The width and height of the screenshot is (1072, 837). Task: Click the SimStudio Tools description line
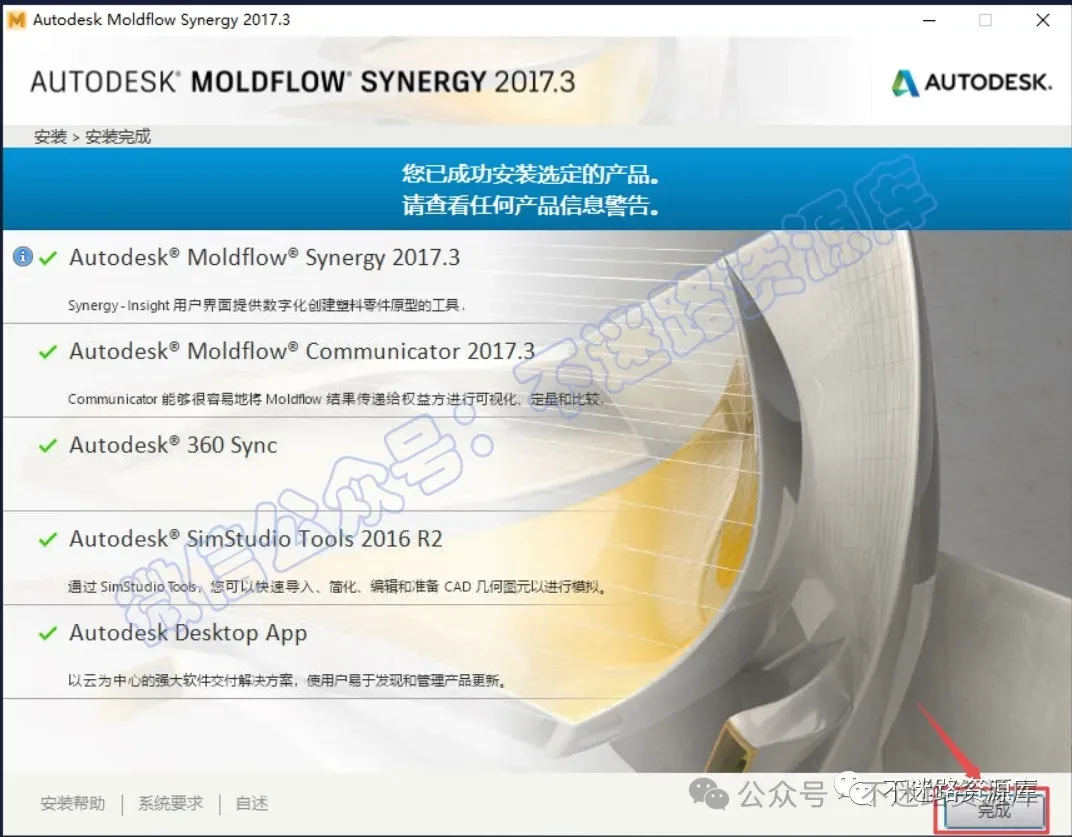point(337,587)
